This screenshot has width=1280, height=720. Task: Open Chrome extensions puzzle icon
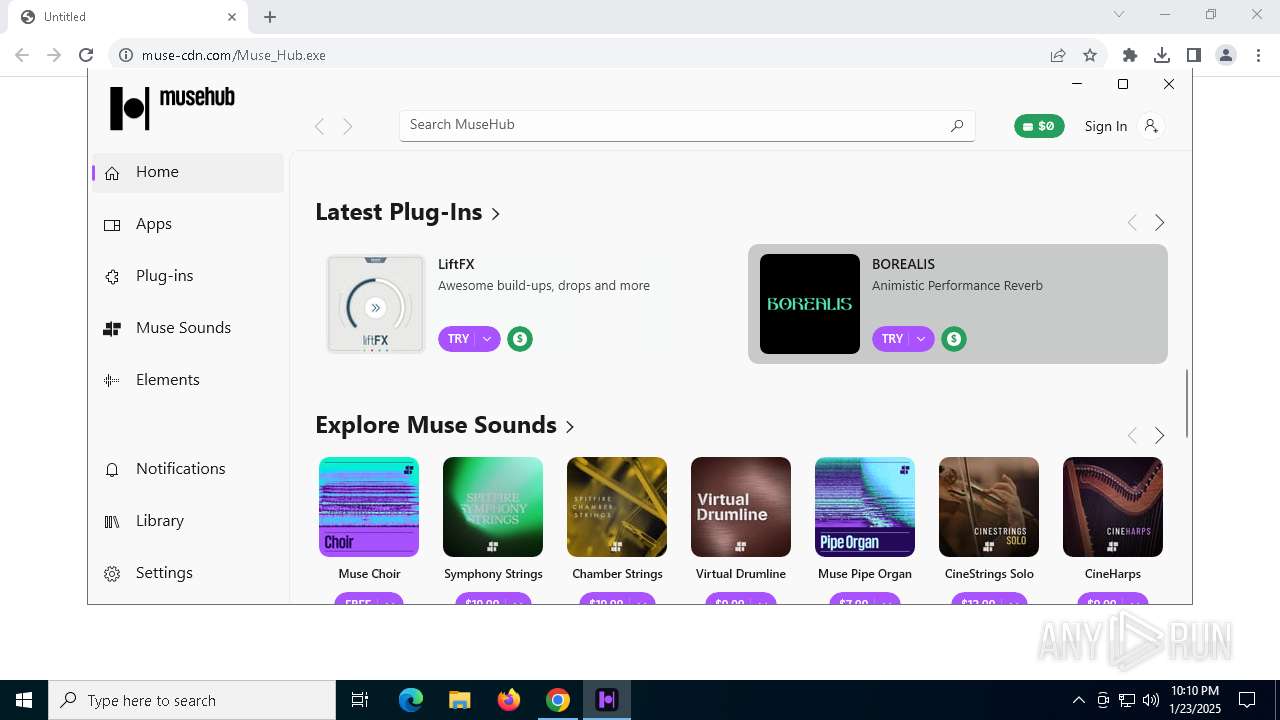[1130, 55]
